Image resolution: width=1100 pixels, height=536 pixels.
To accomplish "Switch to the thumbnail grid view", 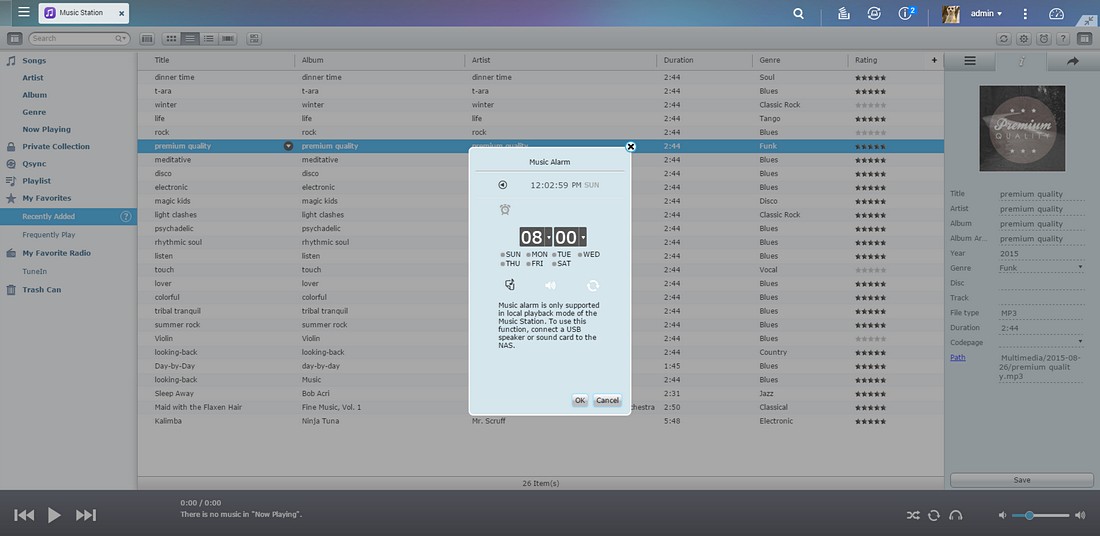I will (171, 39).
